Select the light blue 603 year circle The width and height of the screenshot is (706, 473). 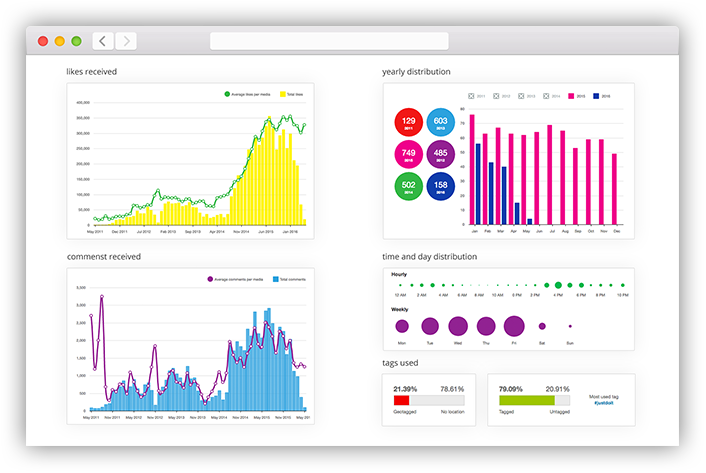(x=440, y=122)
